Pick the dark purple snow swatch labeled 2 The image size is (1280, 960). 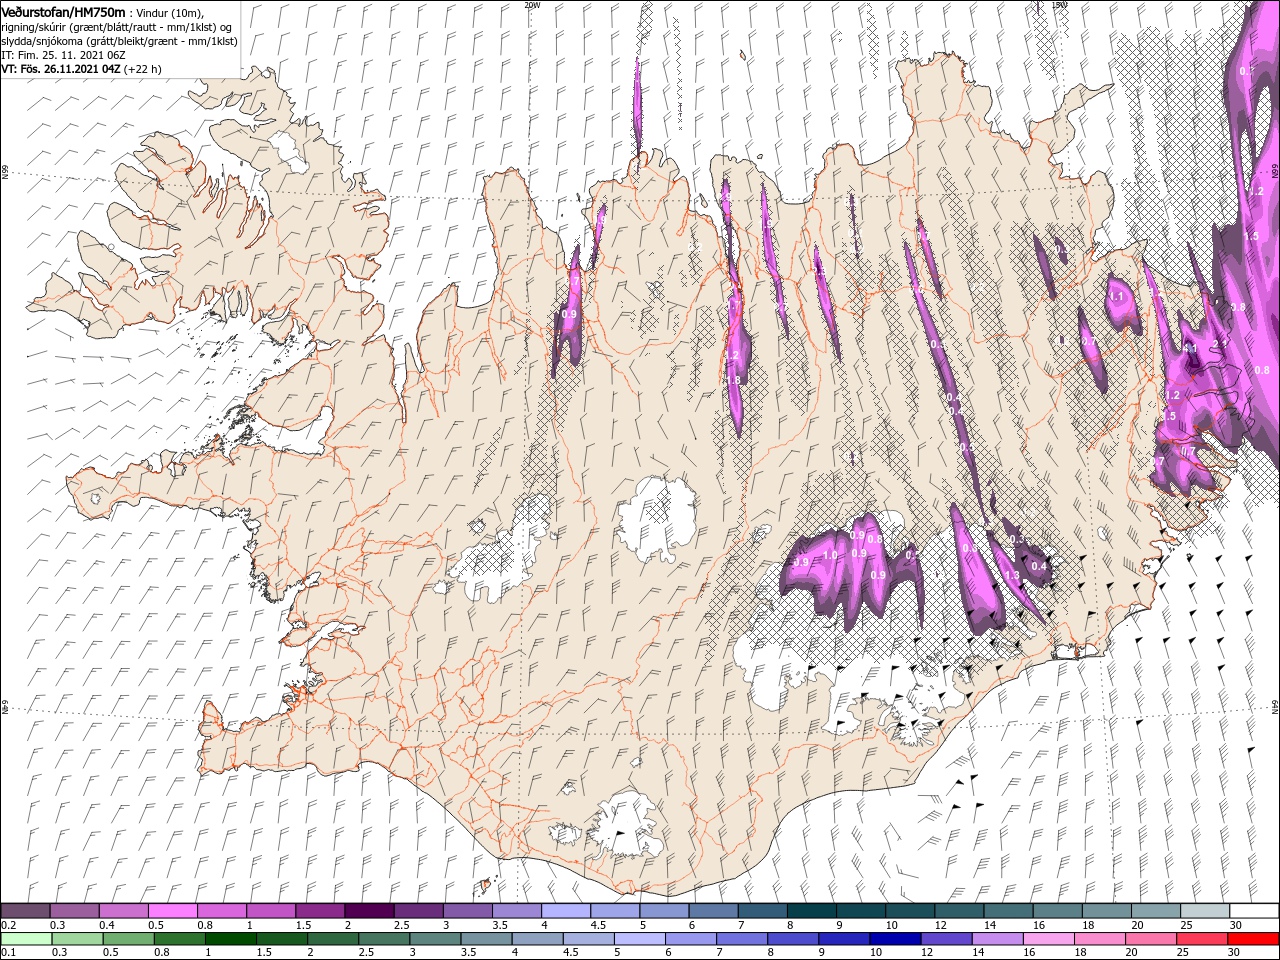[x=369, y=911]
